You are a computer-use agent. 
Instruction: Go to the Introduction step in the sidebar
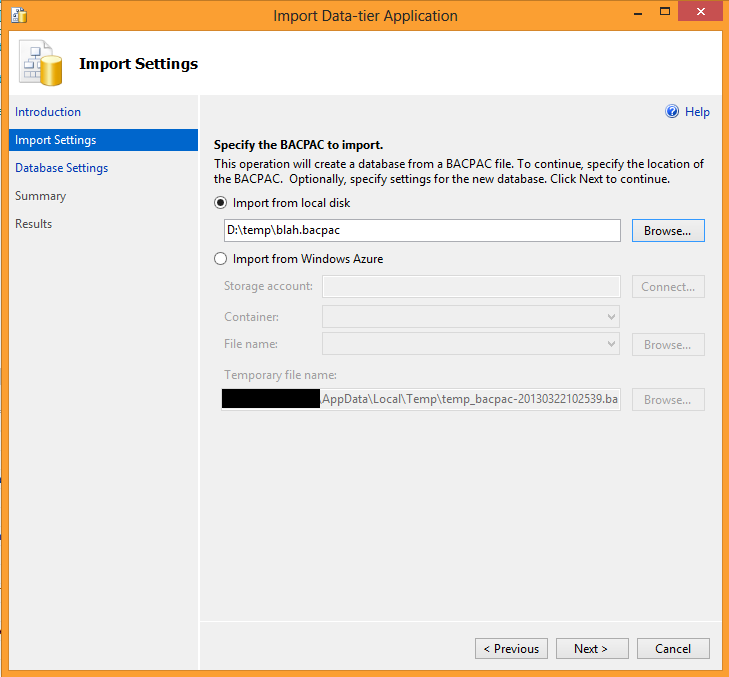click(48, 112)
